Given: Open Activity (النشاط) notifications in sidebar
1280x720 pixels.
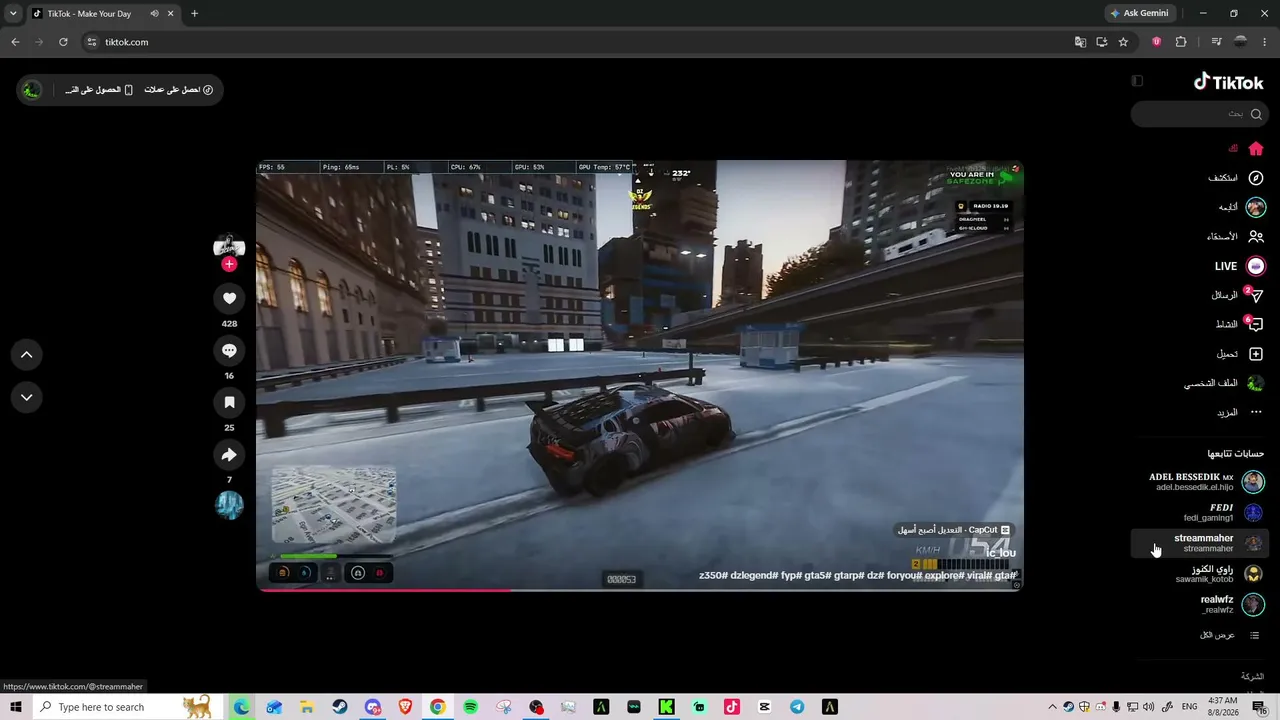Looking at the screenshot, I should pyautogui.click(x=1239, y=324).
